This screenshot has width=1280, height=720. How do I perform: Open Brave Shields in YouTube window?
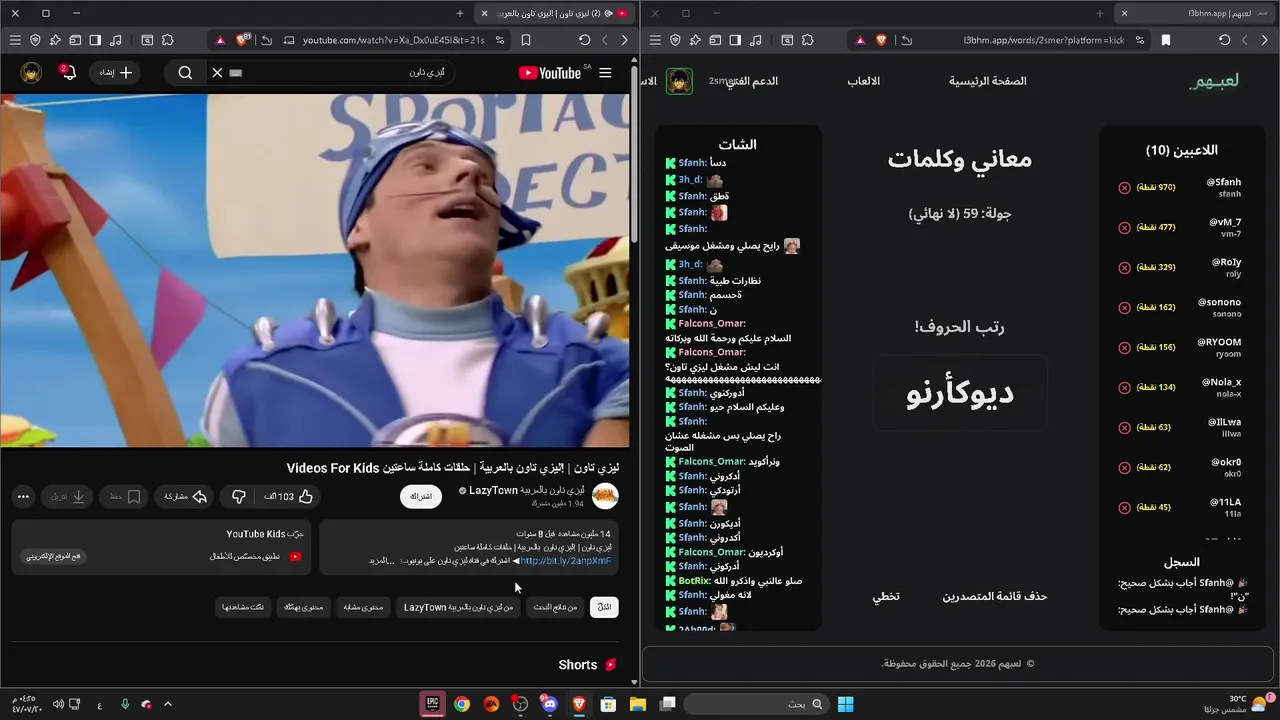[x=243, y=40]
